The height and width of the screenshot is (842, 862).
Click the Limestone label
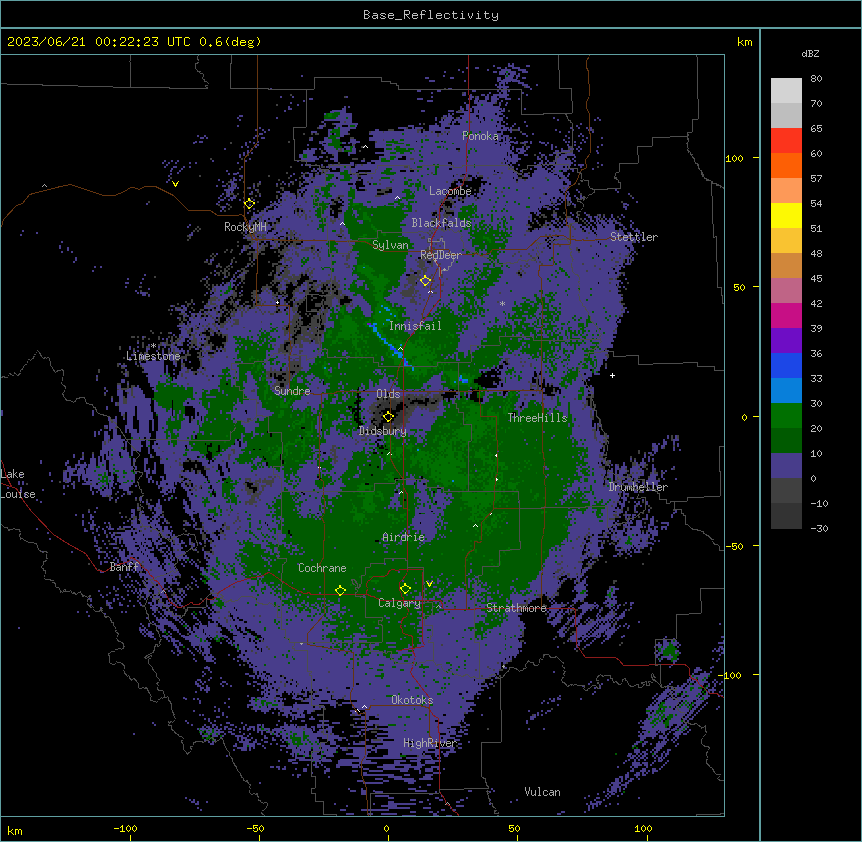pos(153,356)
